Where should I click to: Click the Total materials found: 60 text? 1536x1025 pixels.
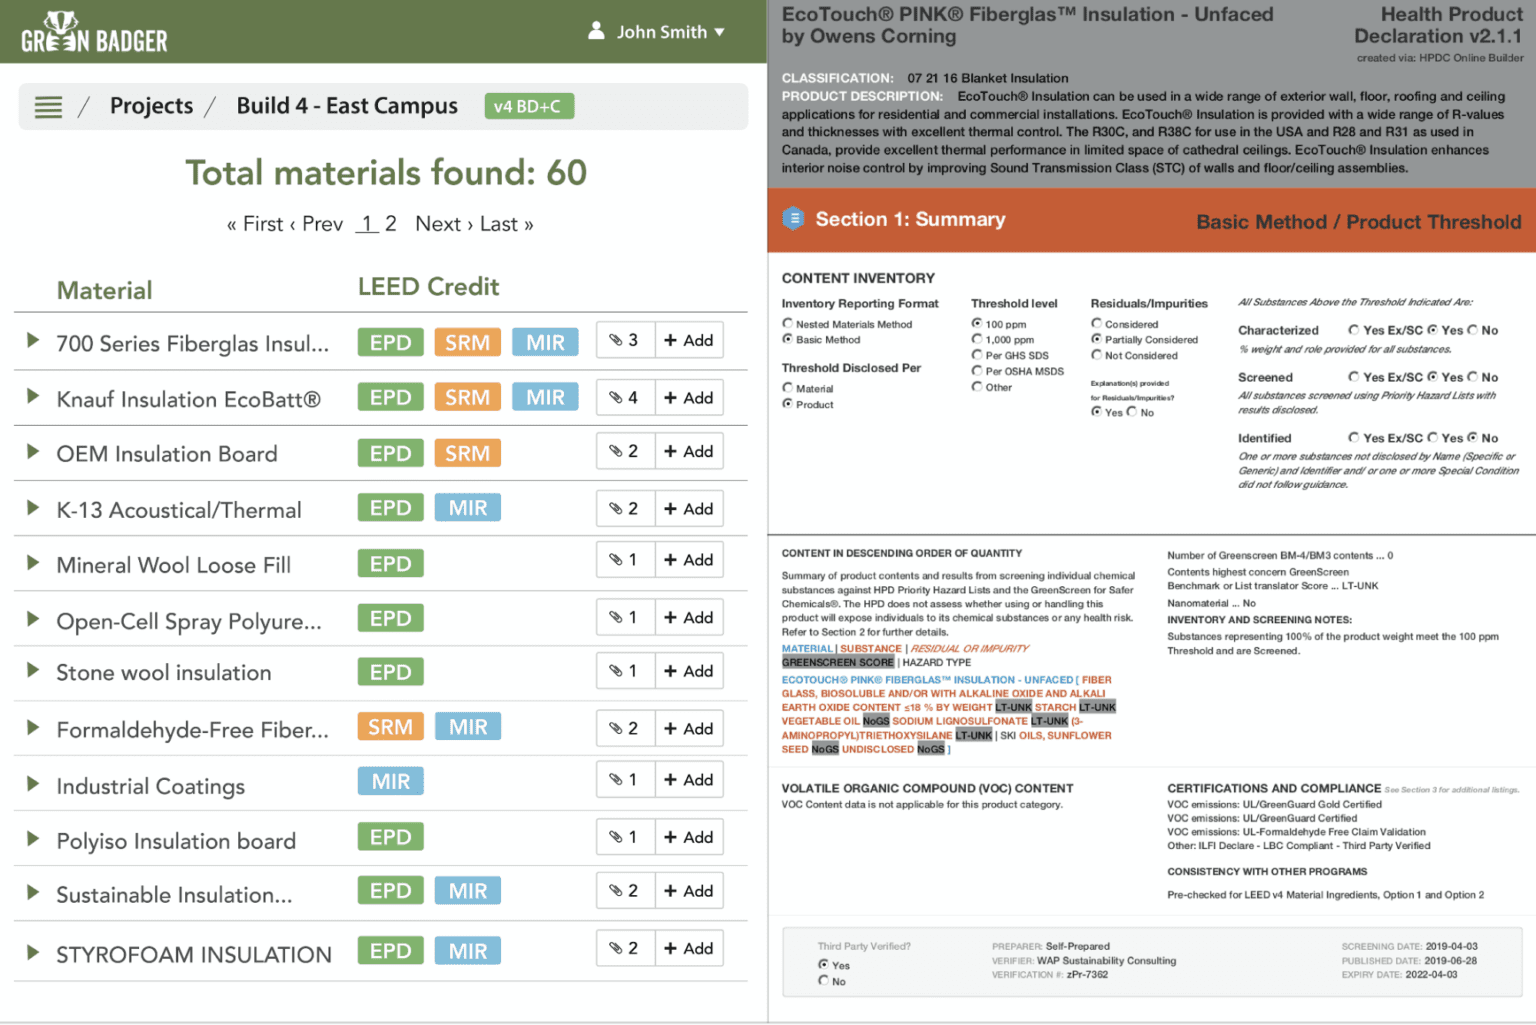386,172
